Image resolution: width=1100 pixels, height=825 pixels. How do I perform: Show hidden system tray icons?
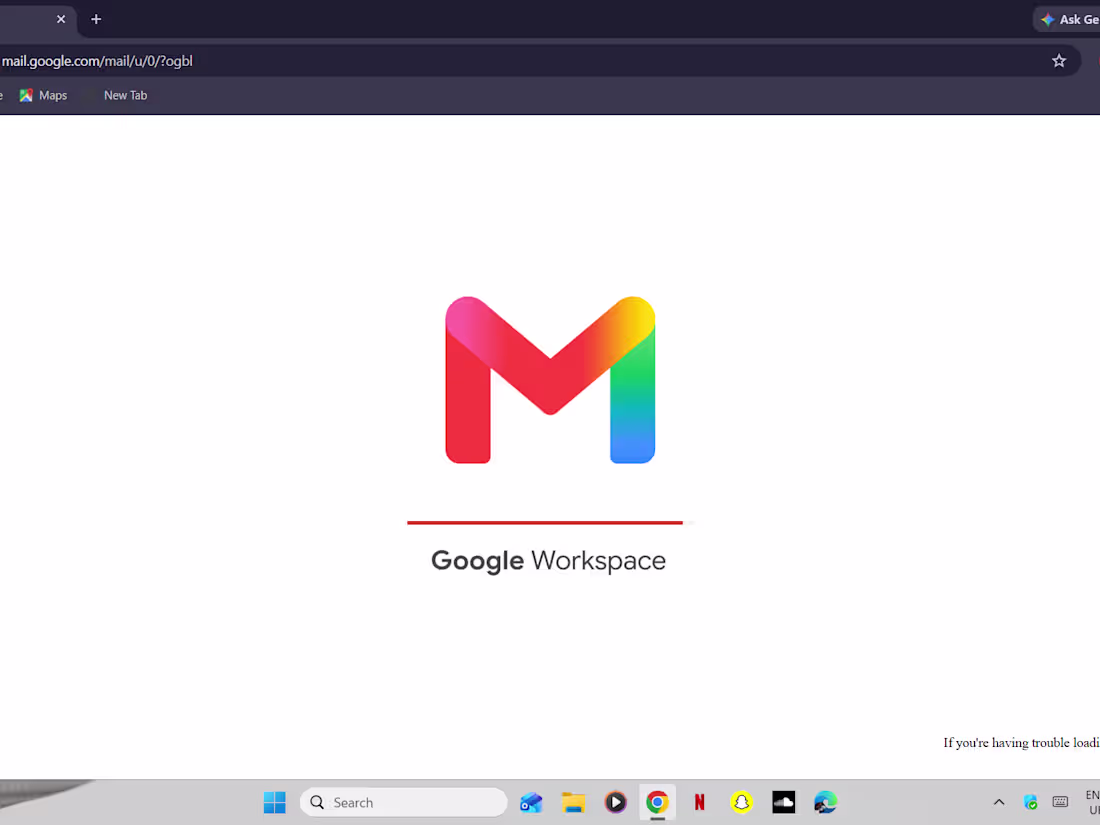(x=999, y=802)
